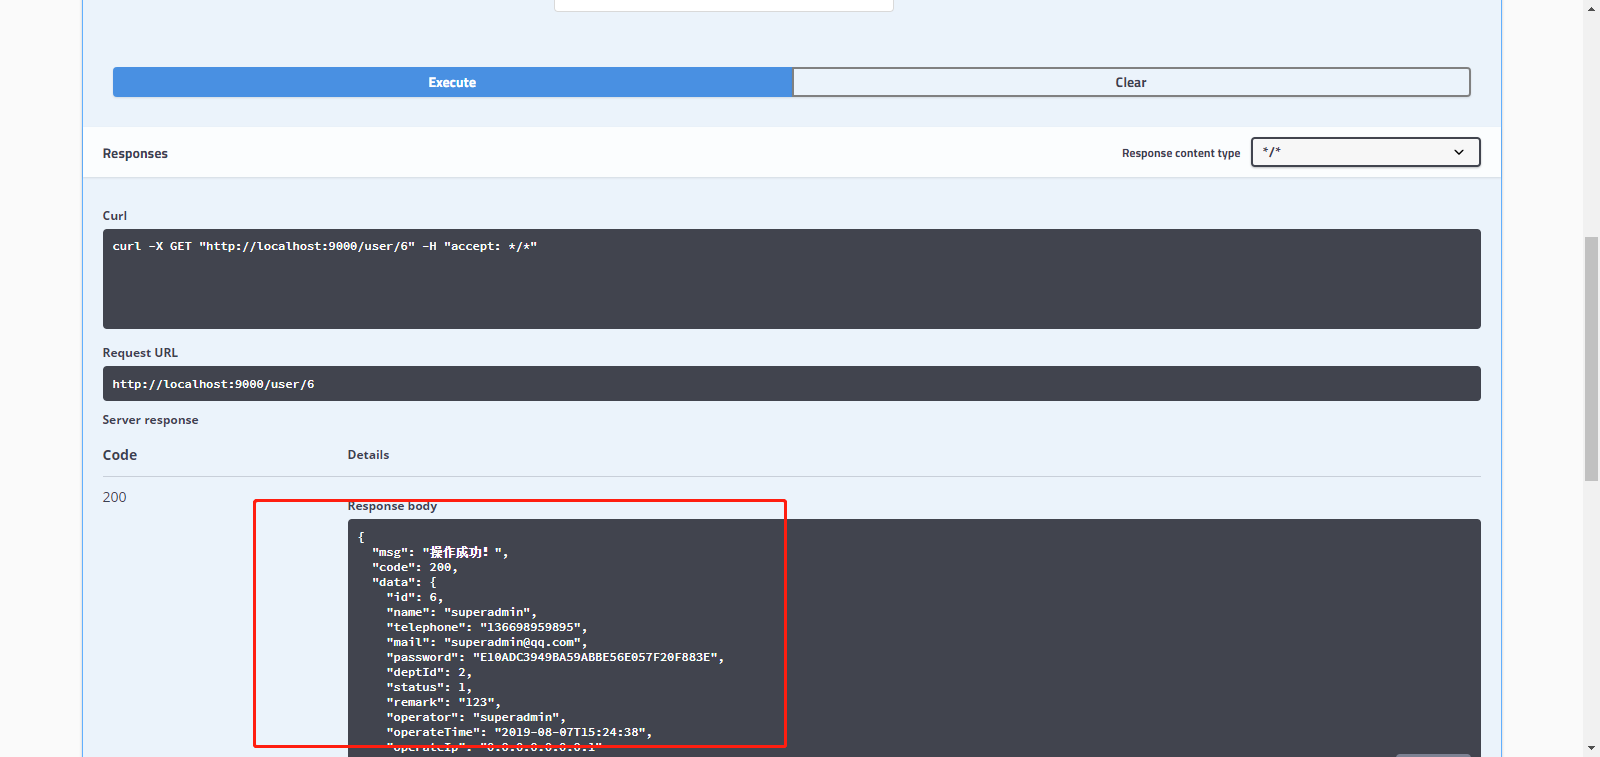The image size is (1600, 757).
Task: Click the scrollbar up arrow
Action: coord(1591,8)
